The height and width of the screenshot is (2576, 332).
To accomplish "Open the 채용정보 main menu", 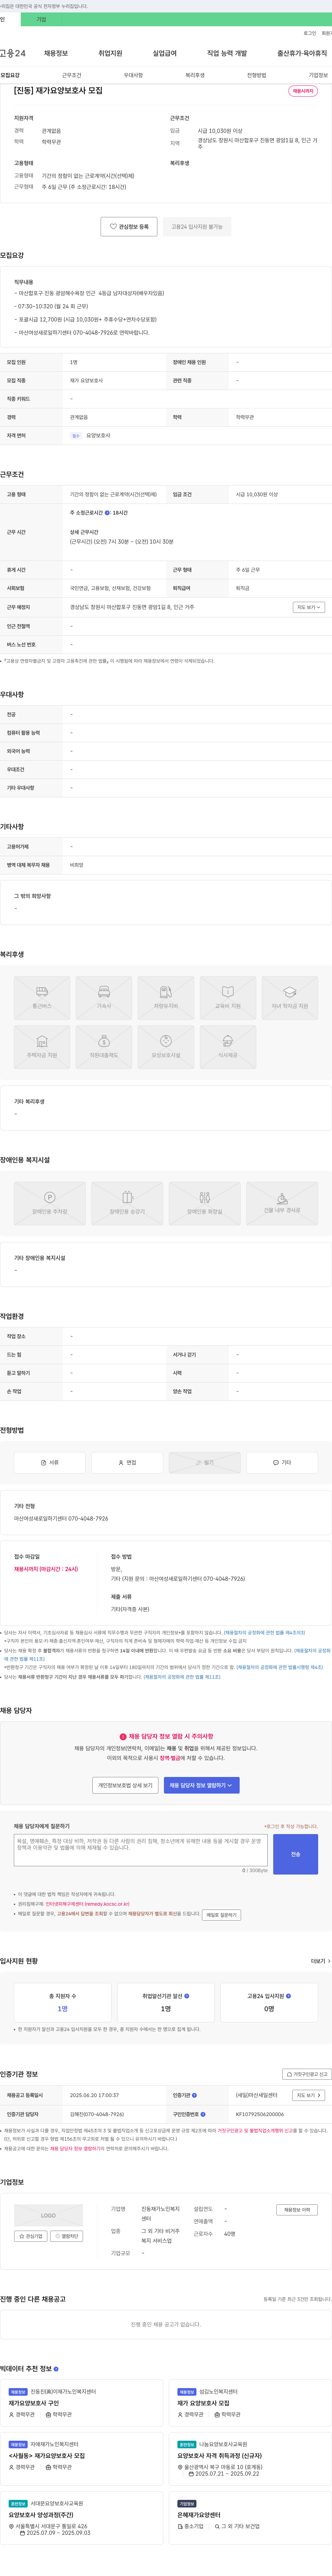I will [56, 53].
